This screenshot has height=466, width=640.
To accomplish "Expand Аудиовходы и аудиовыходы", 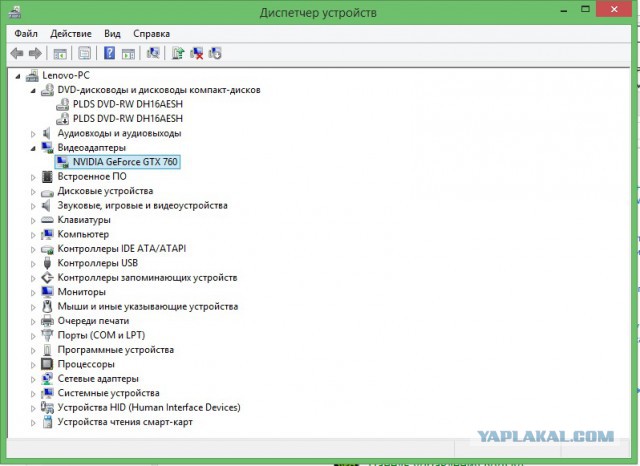I will coord(33,133).
